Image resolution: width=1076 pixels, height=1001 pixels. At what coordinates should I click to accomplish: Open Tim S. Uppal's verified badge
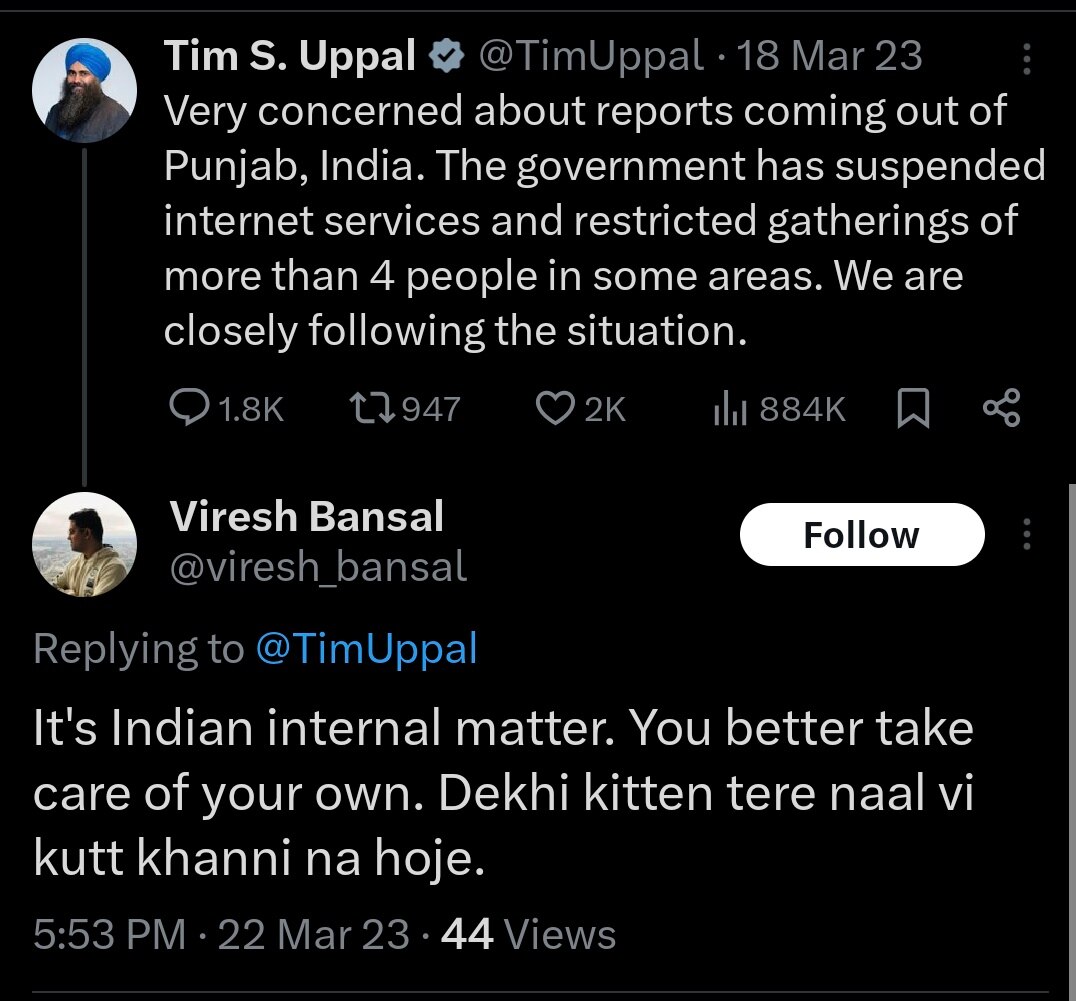[x=444, y=58]
